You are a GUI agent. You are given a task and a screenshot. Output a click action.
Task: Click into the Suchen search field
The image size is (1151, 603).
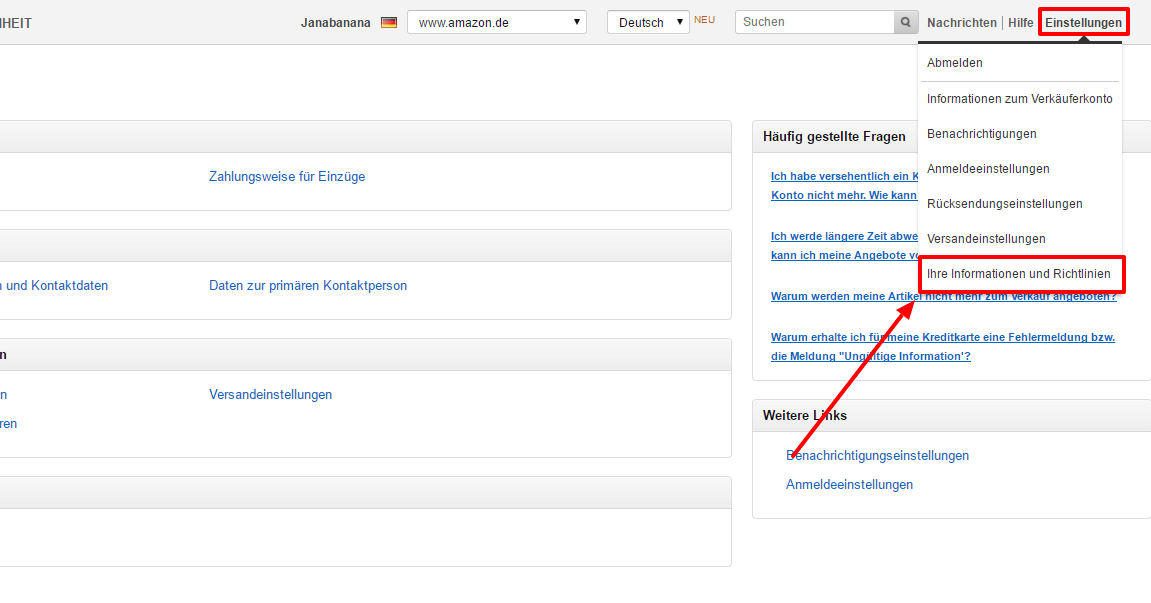(815, 22)
